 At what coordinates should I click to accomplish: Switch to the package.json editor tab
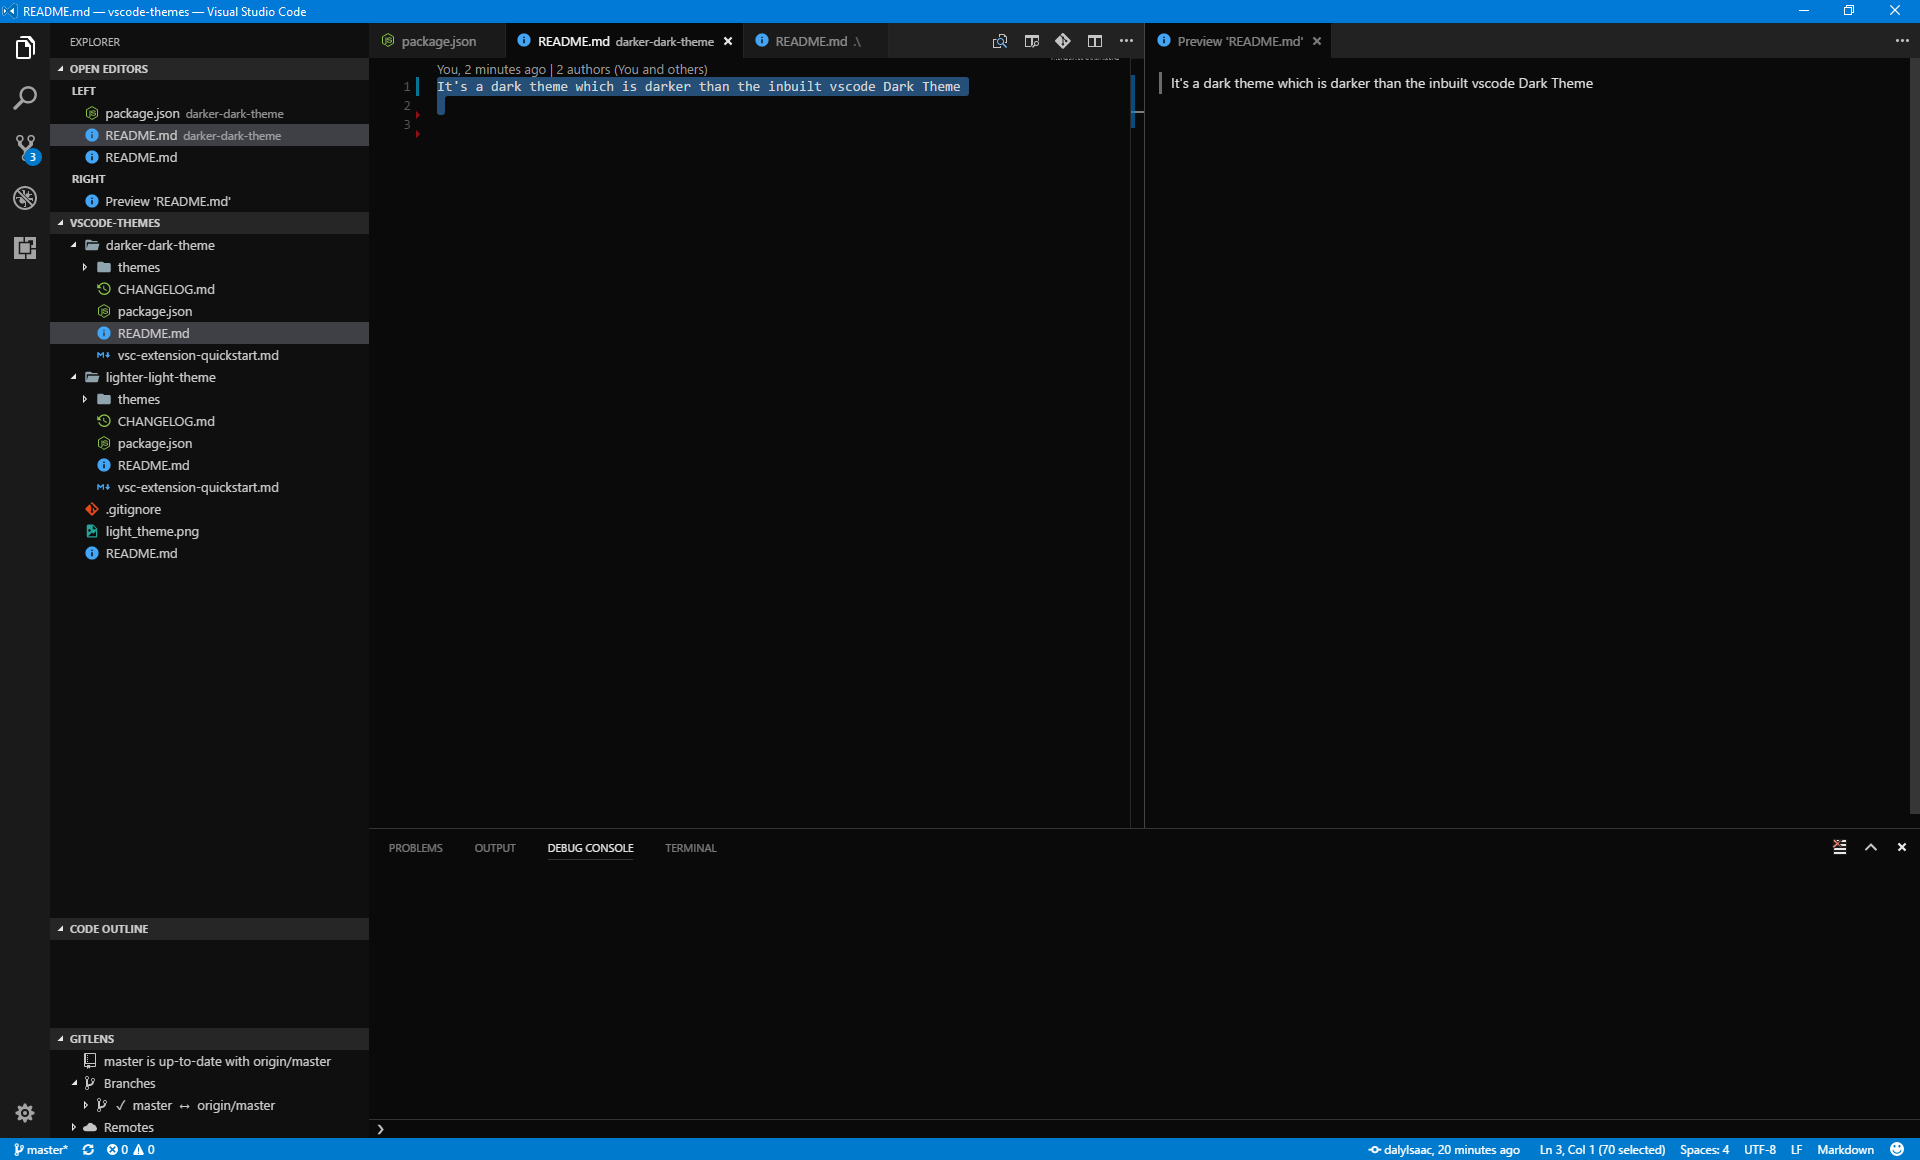click(438, 41)
